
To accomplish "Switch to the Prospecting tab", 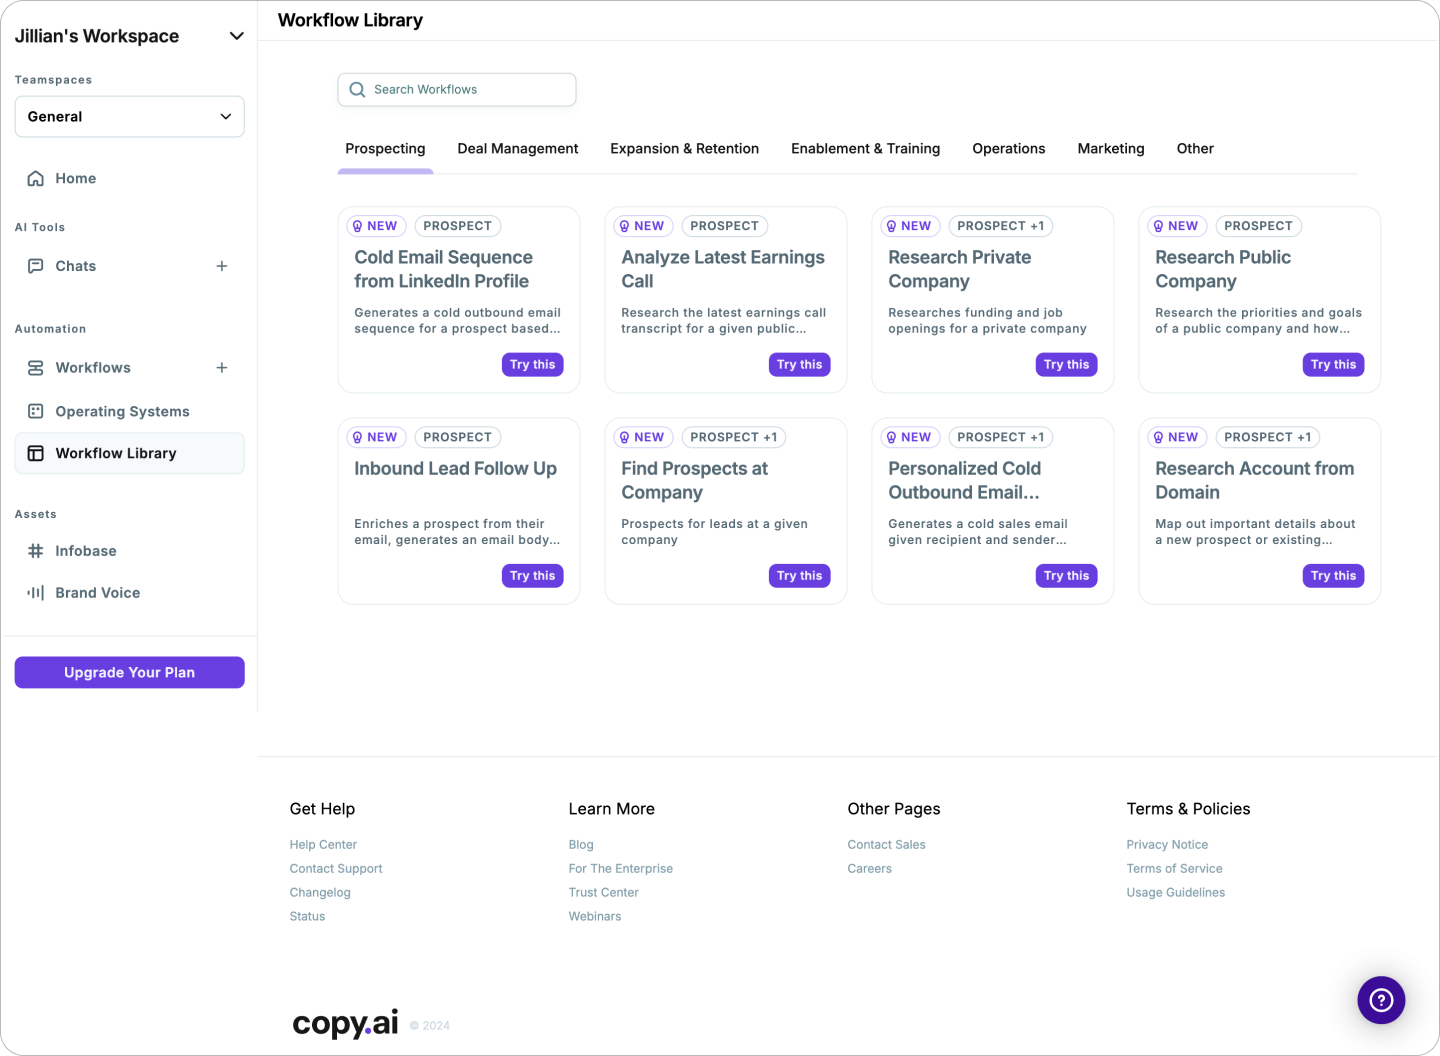I will [385, 149].
